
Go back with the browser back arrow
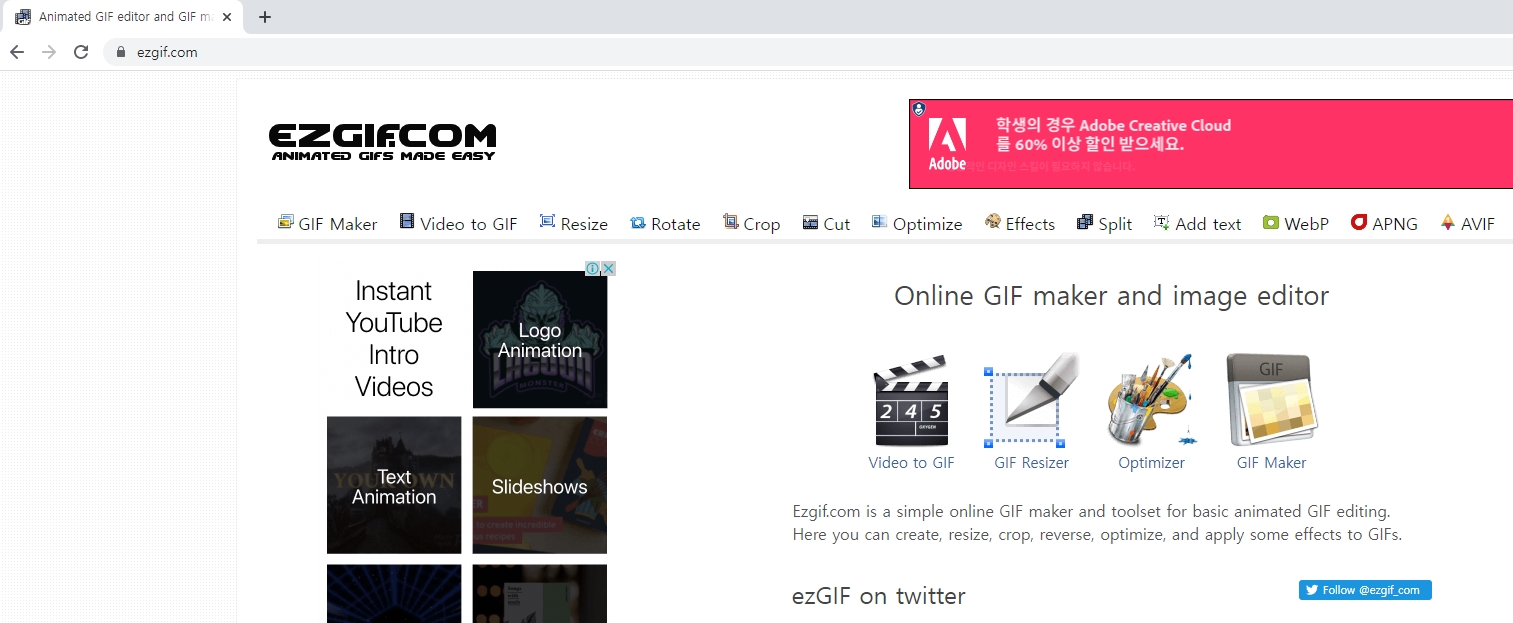[x=17, y=52]
